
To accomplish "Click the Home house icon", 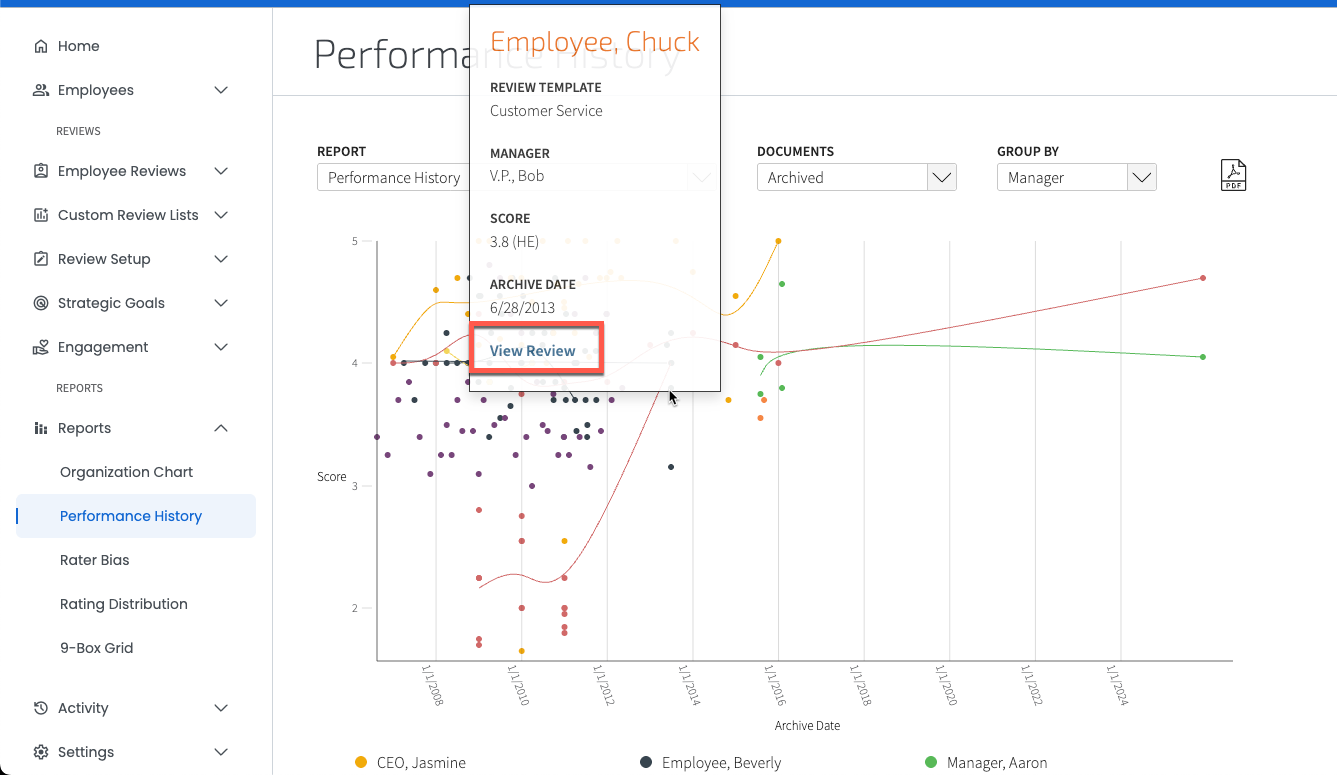I will [x=41, y=46].
